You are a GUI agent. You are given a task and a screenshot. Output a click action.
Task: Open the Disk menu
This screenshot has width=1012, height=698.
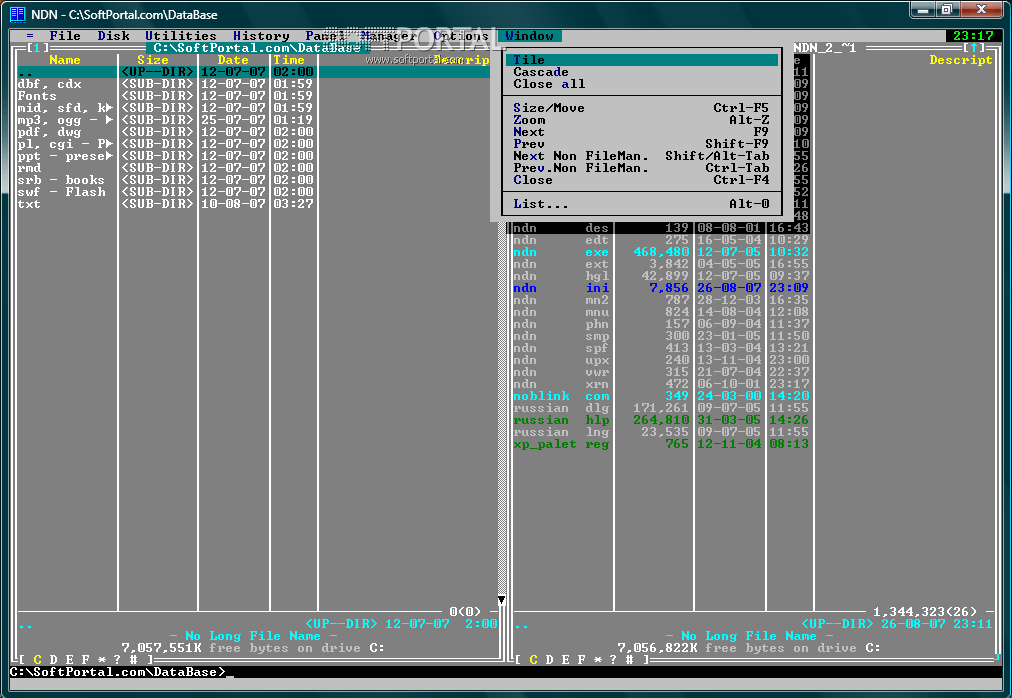coord(114,36)
